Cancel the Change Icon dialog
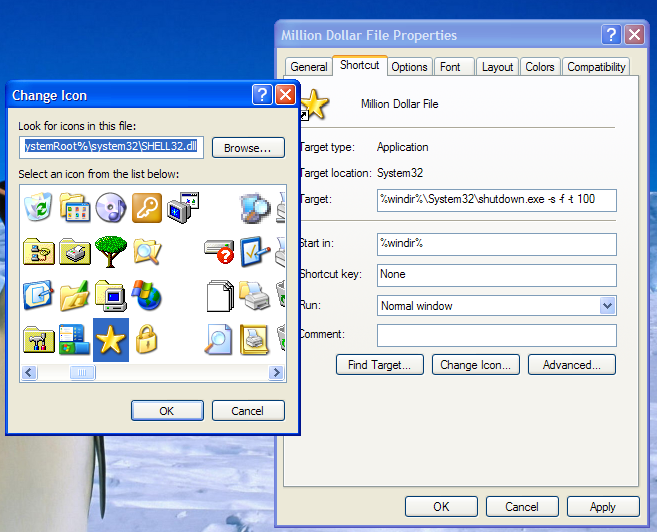The height and width of the screenshot is (532, 657). pyautogui.click(x=248, y=411)
